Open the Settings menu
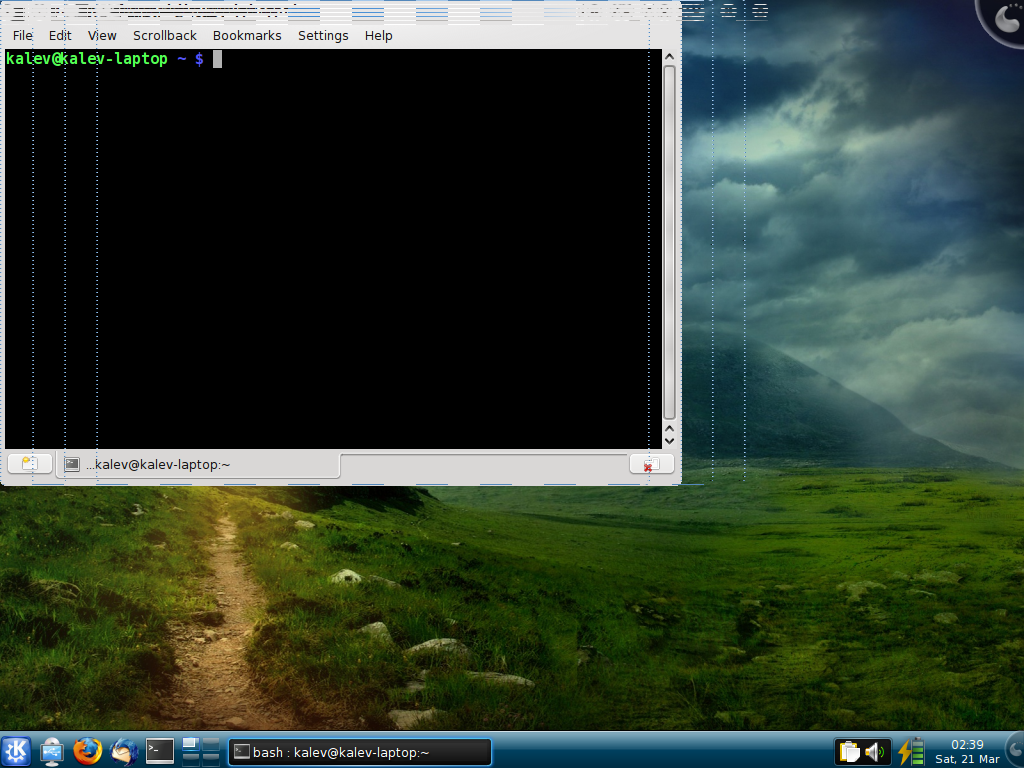Image resolution: width=1024 pixels, height=768 pixels. coord(323,35)
